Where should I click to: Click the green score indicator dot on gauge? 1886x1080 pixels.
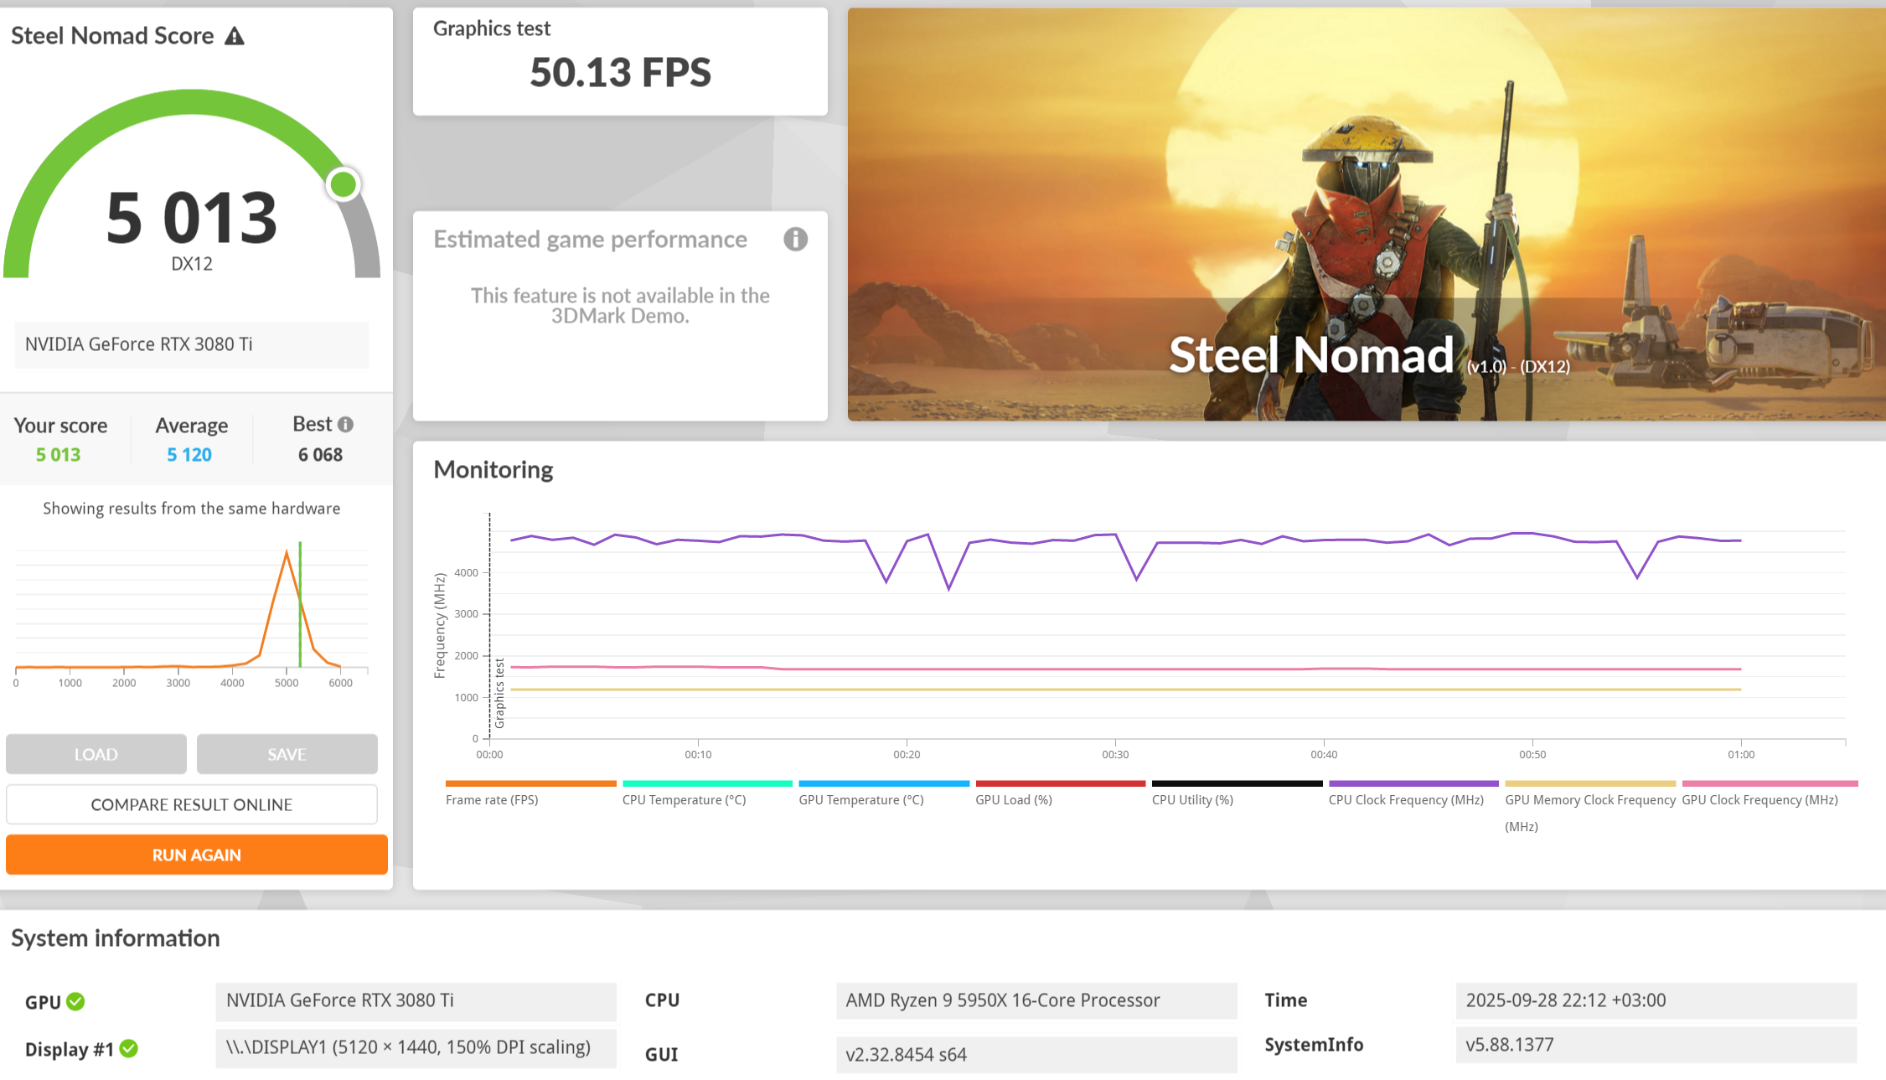(x=343, y=184)
